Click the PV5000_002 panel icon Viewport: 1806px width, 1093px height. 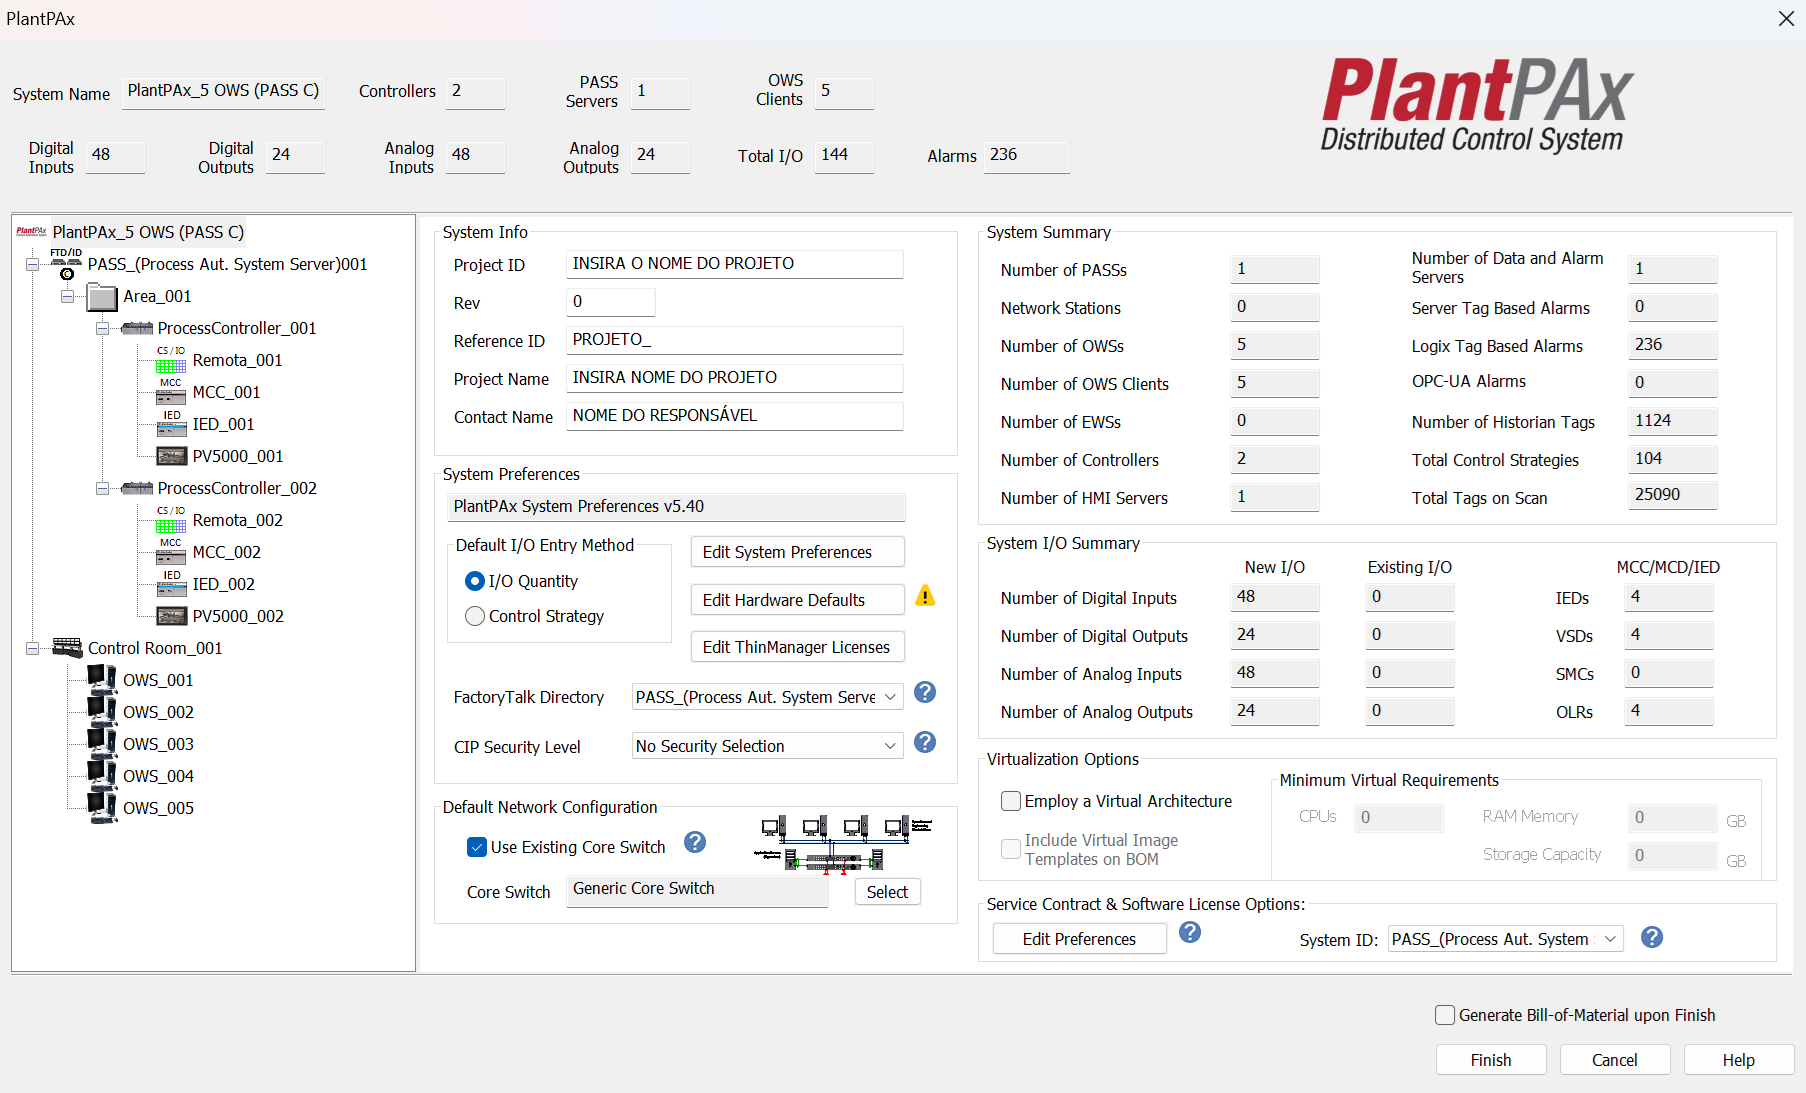tap(171, 616)
